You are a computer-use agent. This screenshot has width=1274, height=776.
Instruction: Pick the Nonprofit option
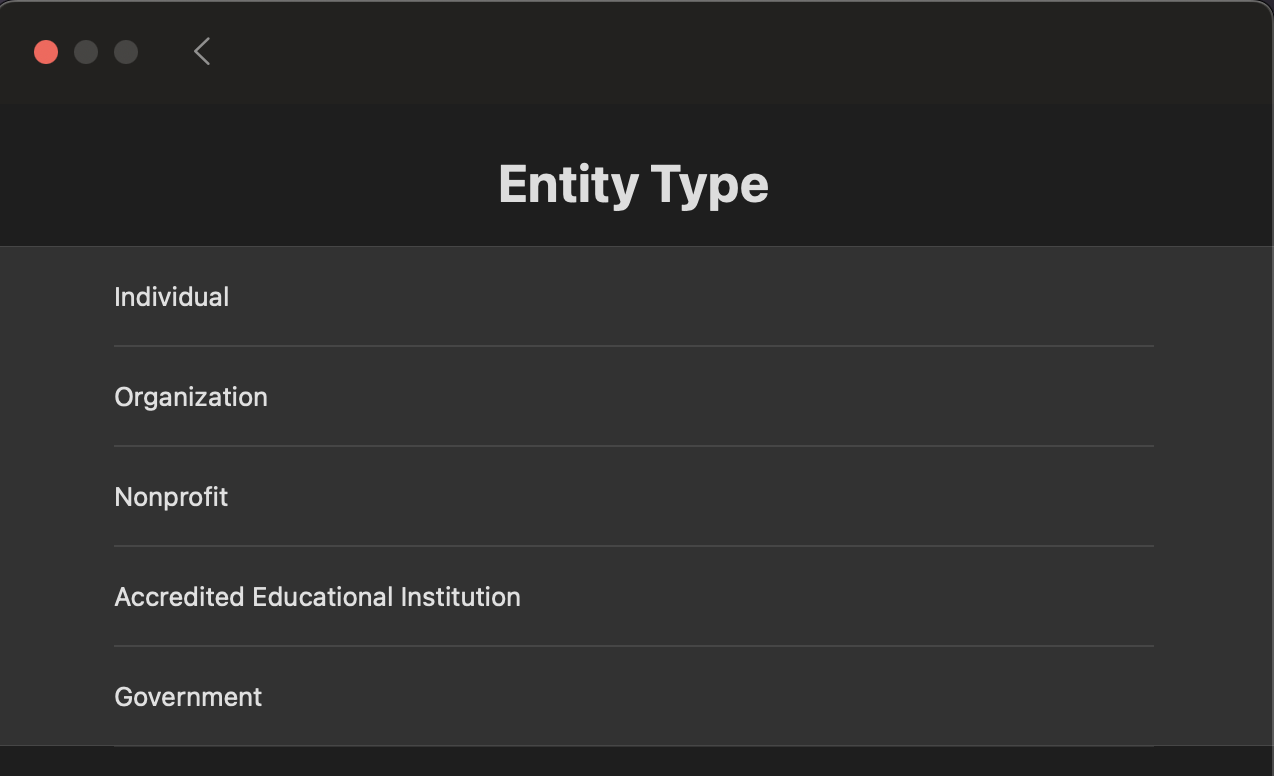[632, 497]
